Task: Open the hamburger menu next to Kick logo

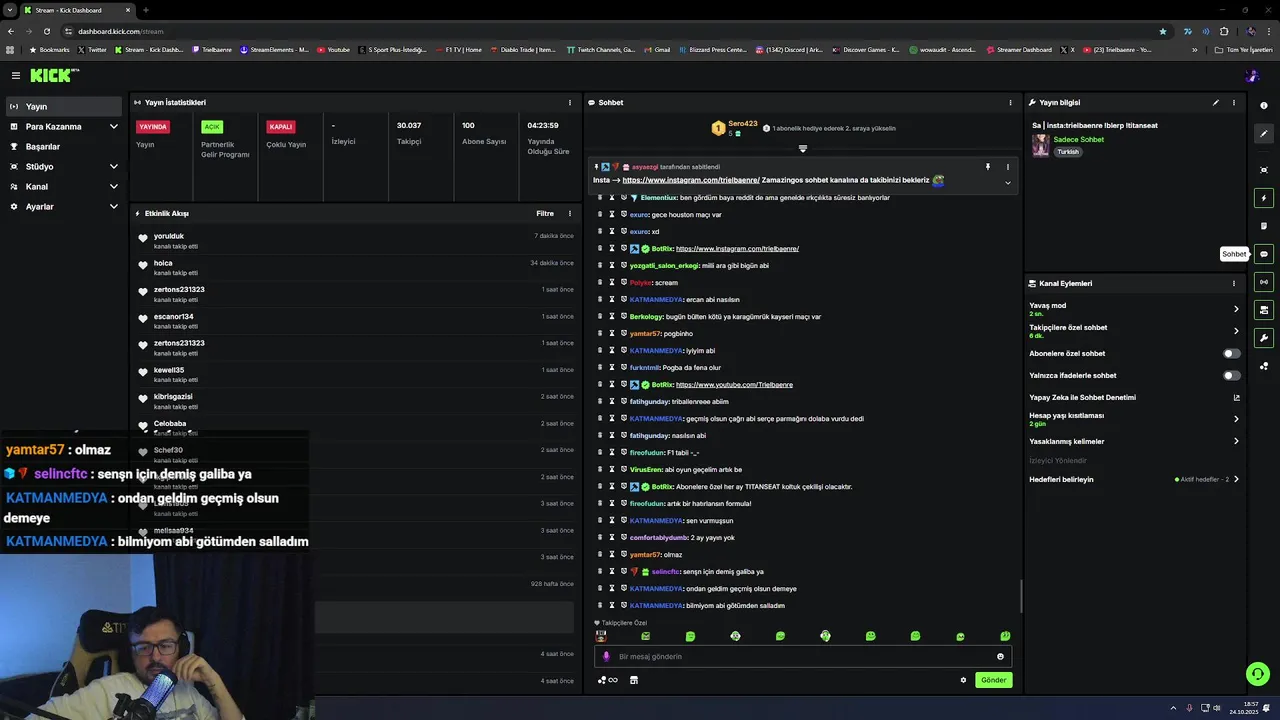Action: point(16,75)
